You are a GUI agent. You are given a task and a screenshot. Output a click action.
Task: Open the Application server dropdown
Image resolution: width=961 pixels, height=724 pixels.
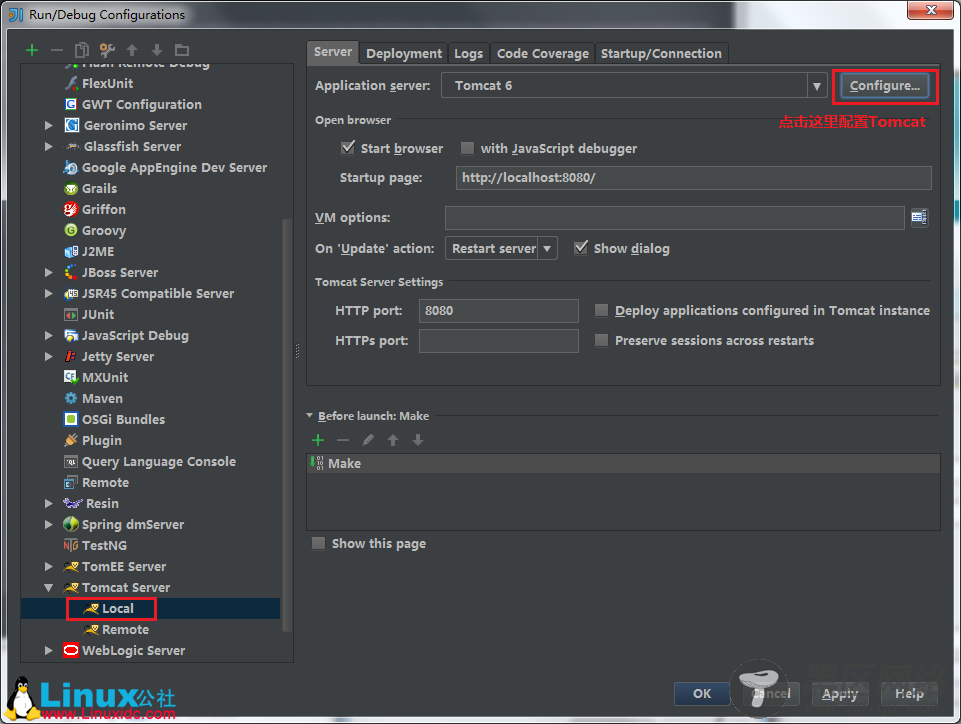(817, 86)
